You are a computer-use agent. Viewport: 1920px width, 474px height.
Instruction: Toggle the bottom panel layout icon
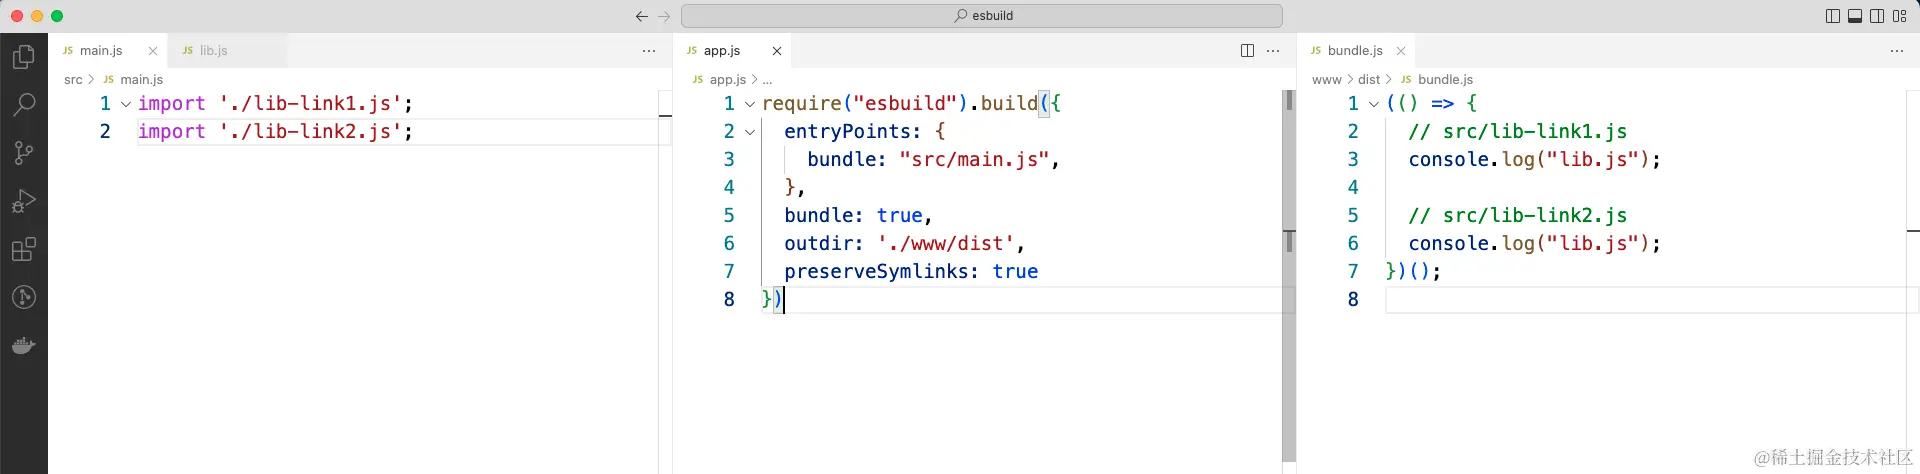[1855, 16]
